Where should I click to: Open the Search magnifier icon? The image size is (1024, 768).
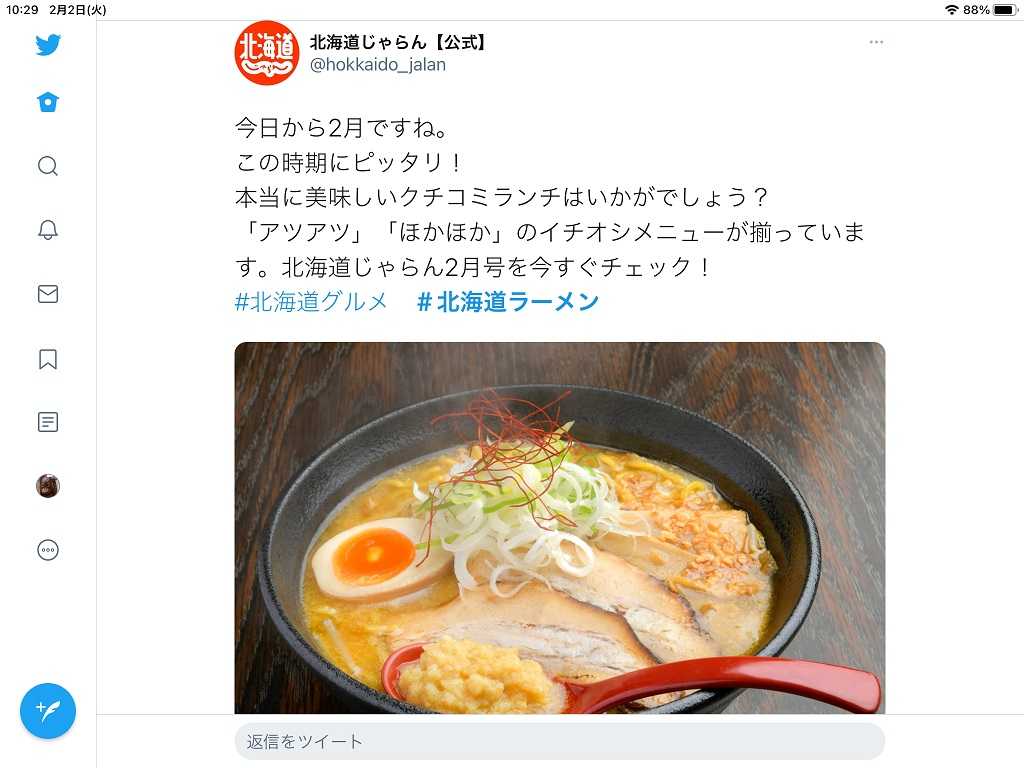tap(48, 166)
